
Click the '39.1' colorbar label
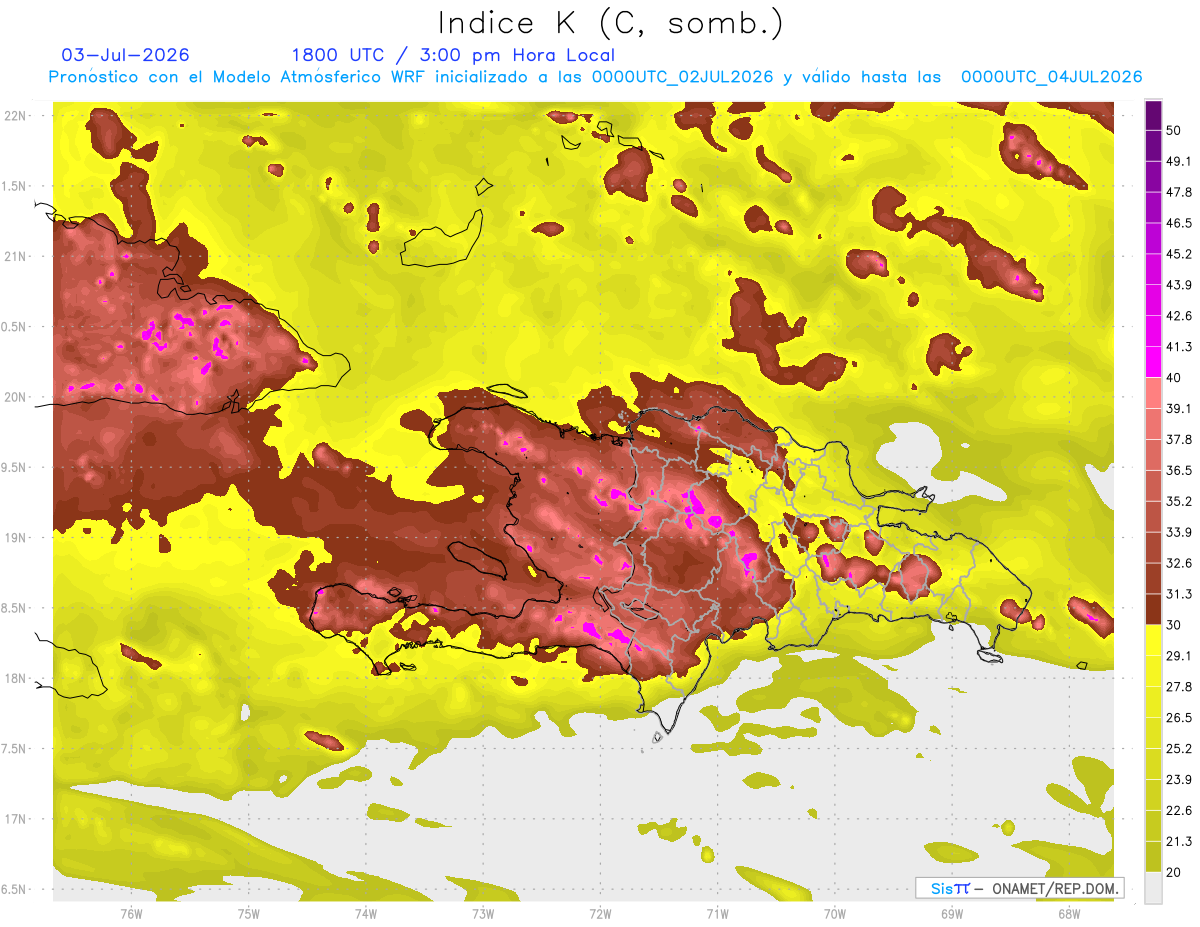[1179, 408]
